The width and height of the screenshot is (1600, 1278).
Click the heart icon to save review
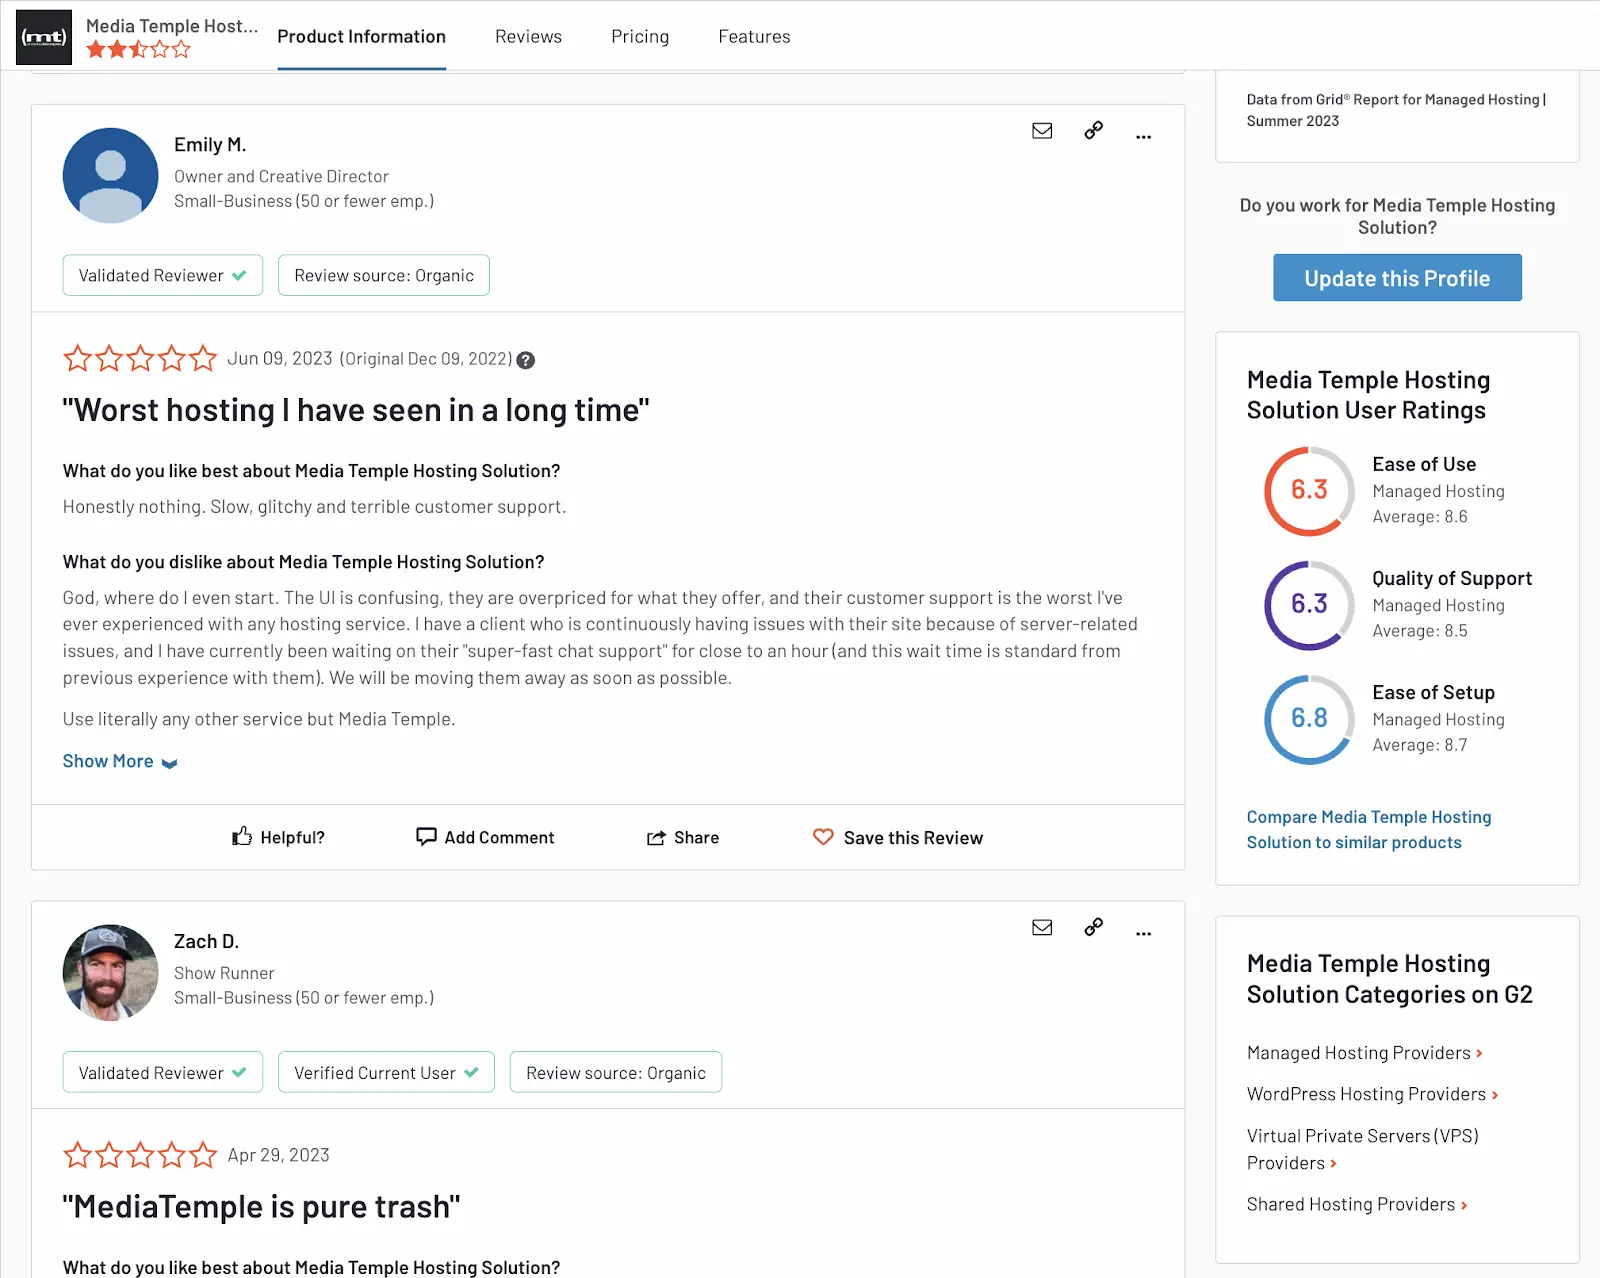pyautogui.click(x=823, y=837)
